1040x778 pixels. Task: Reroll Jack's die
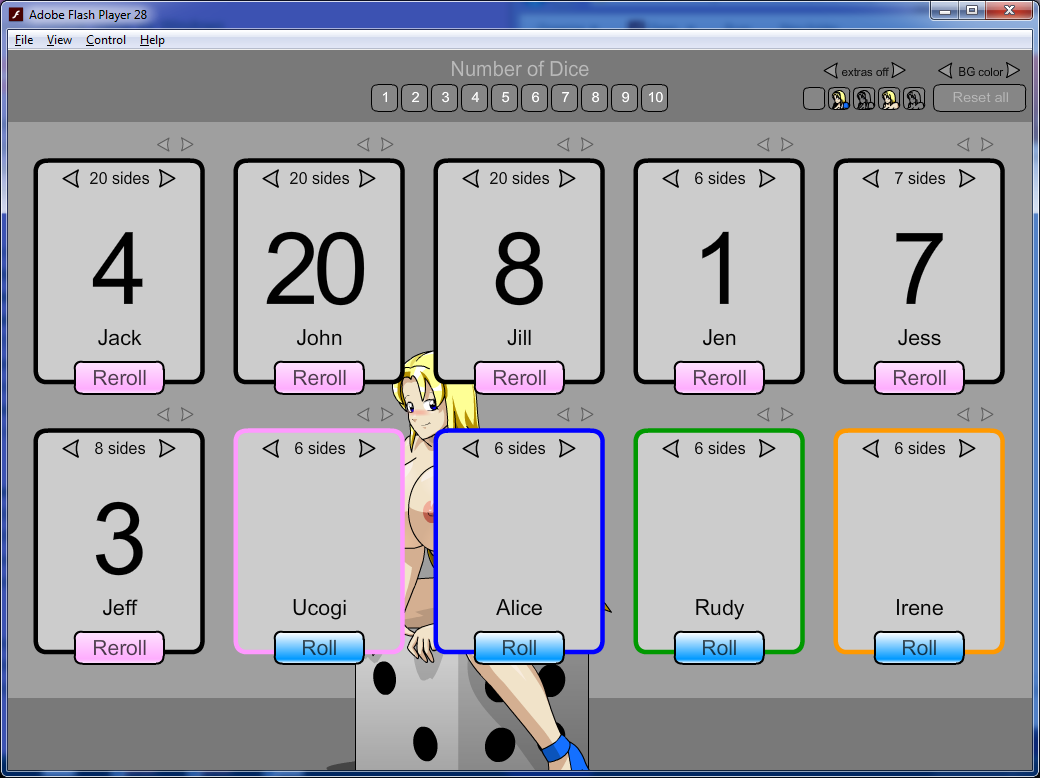(x=119, y=378)
